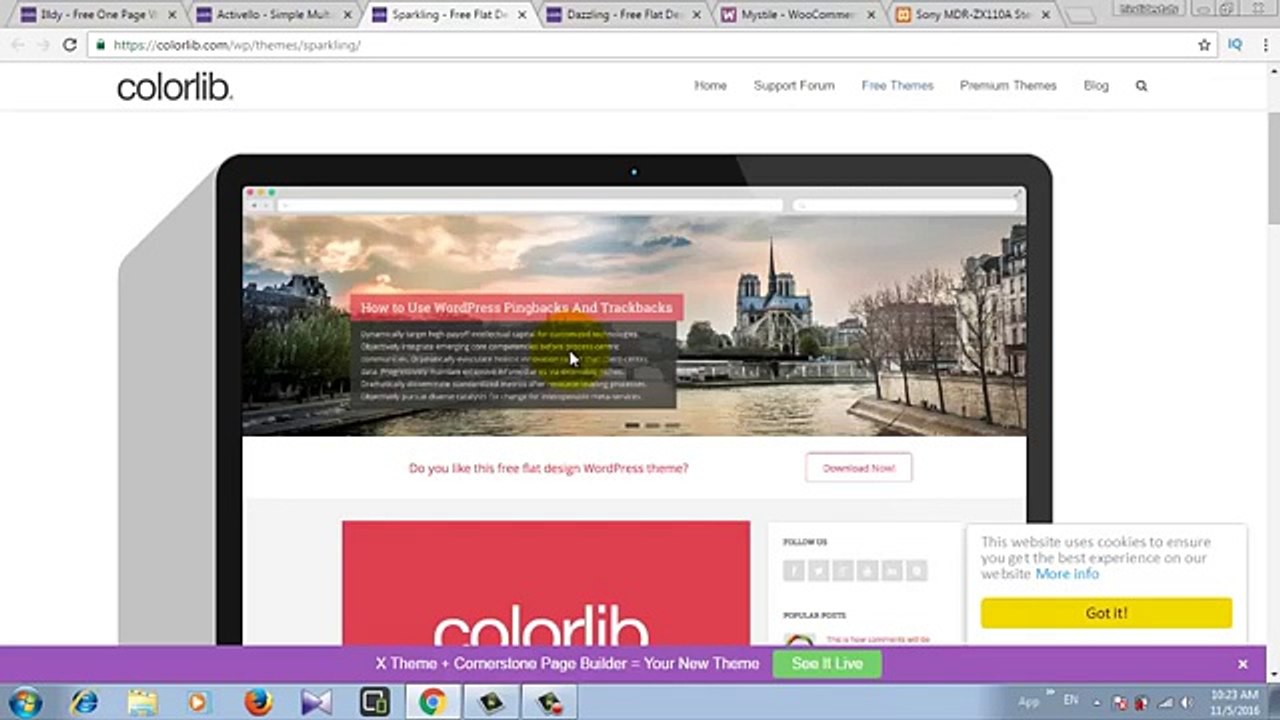This screenshot has height=720, width=1280.
Task: Open the More info cookie link
Action: (1067, 574)
